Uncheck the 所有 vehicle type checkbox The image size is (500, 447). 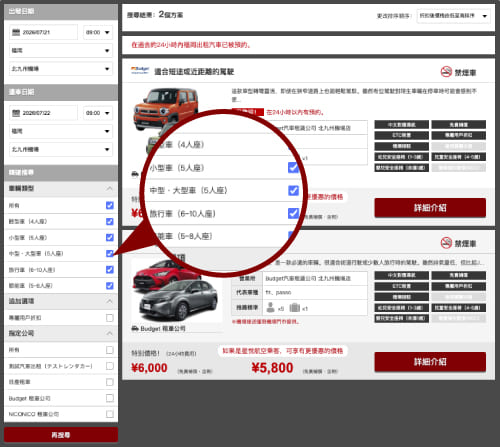110,205
